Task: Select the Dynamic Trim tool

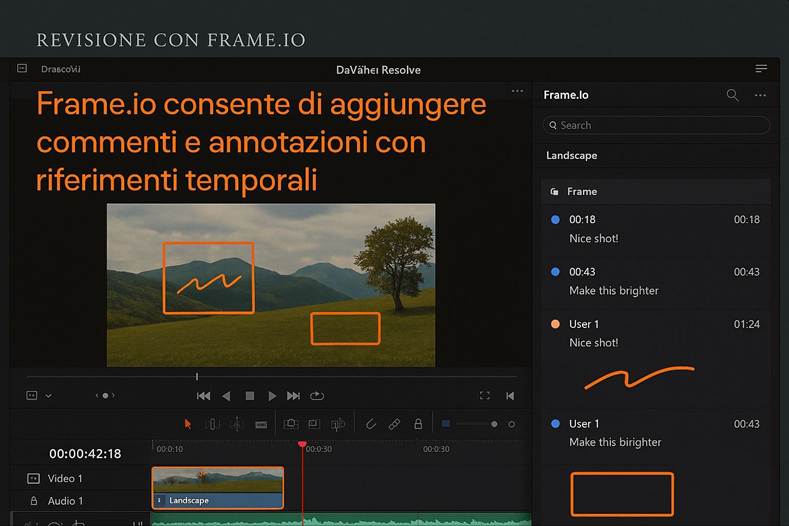Action: coord(236,424)
